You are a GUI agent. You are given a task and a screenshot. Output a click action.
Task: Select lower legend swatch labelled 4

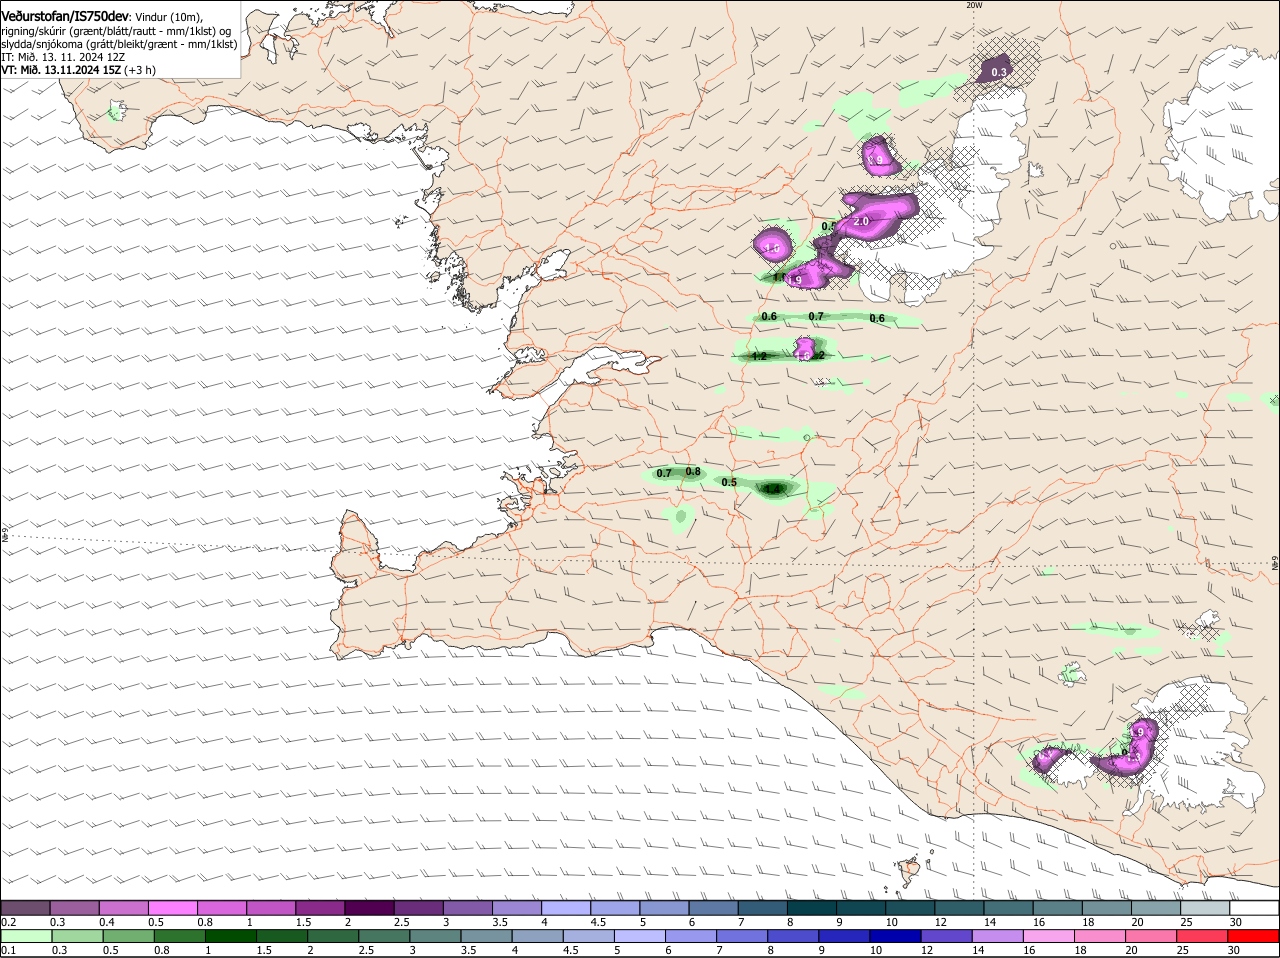(x=538, y=937)
